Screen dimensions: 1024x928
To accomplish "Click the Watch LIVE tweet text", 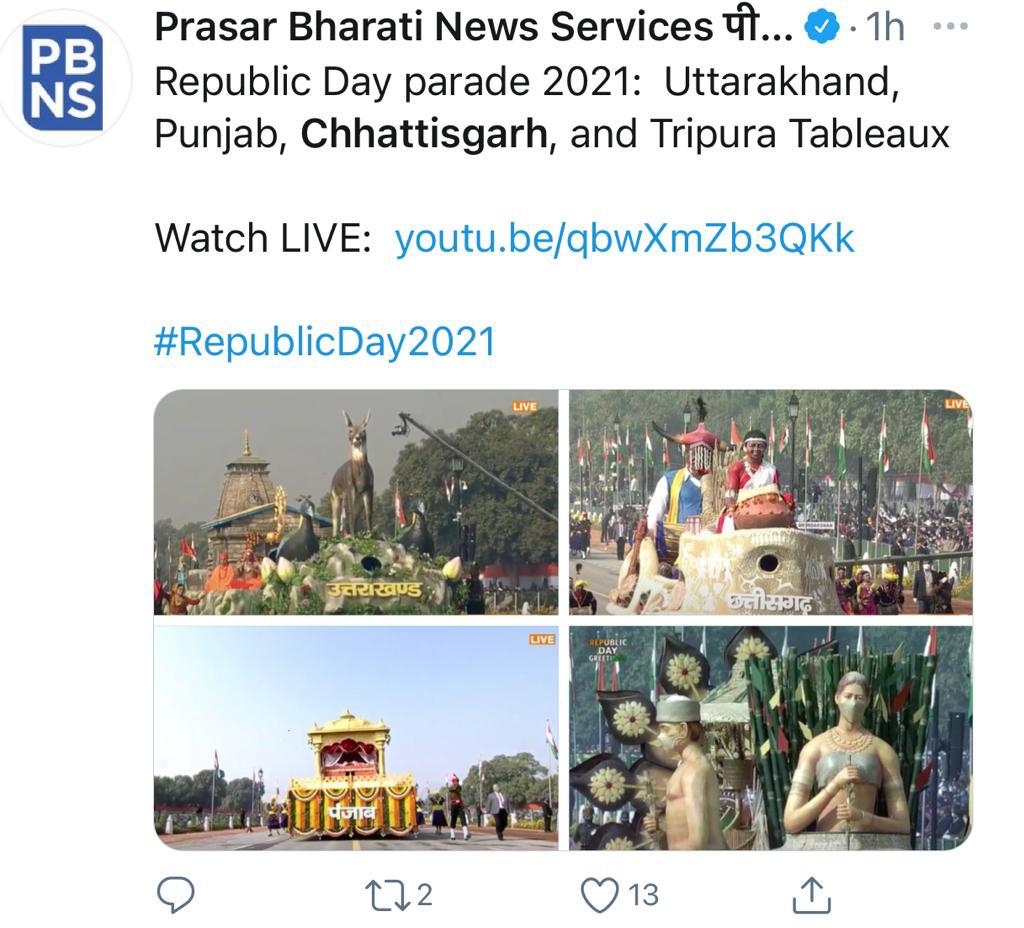I will coord(263,238).
